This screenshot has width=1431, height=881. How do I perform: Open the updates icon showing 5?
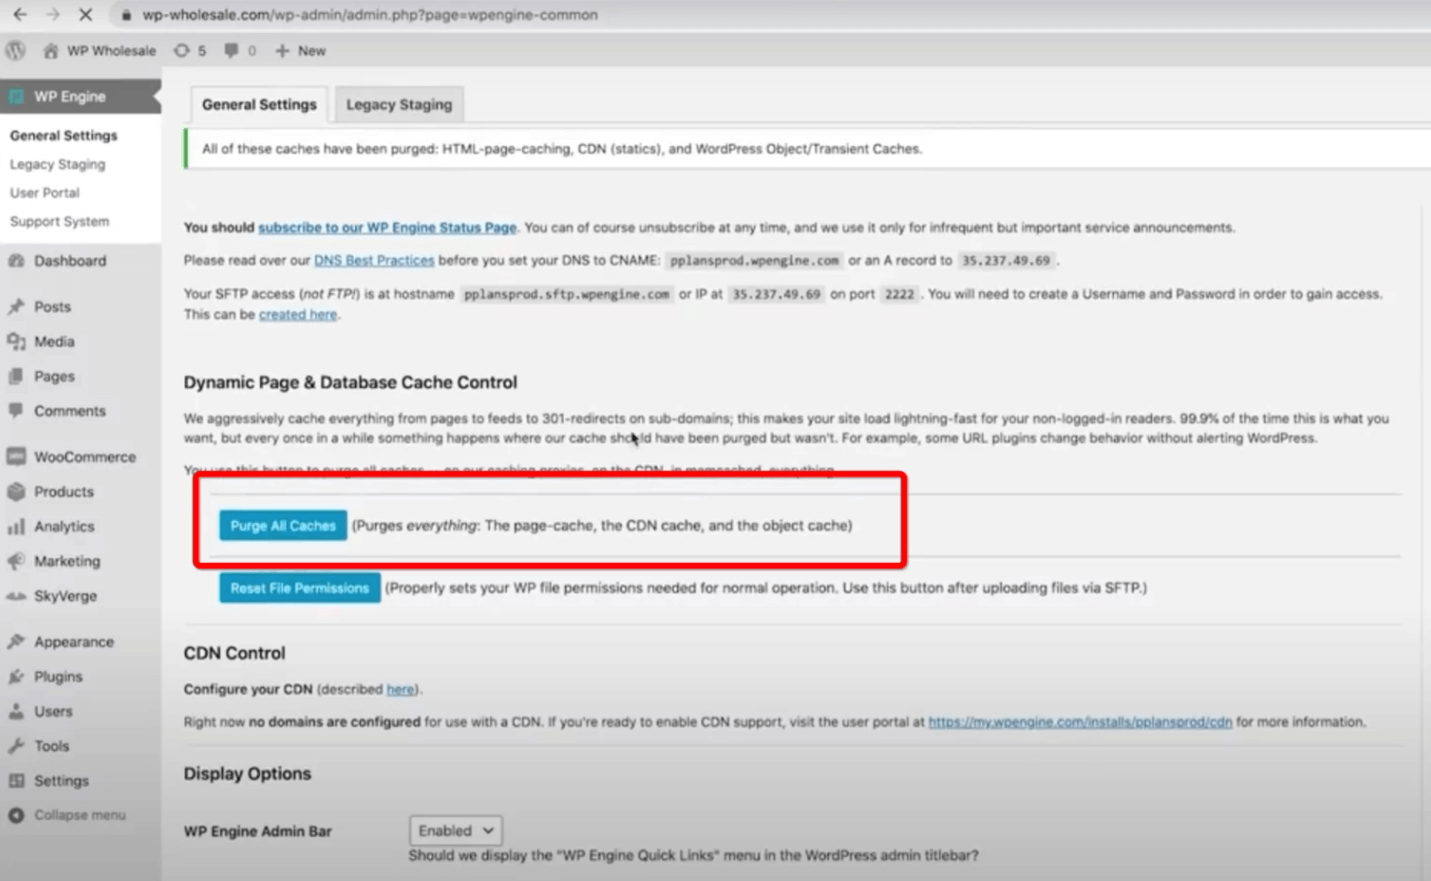tap(181, 50)
